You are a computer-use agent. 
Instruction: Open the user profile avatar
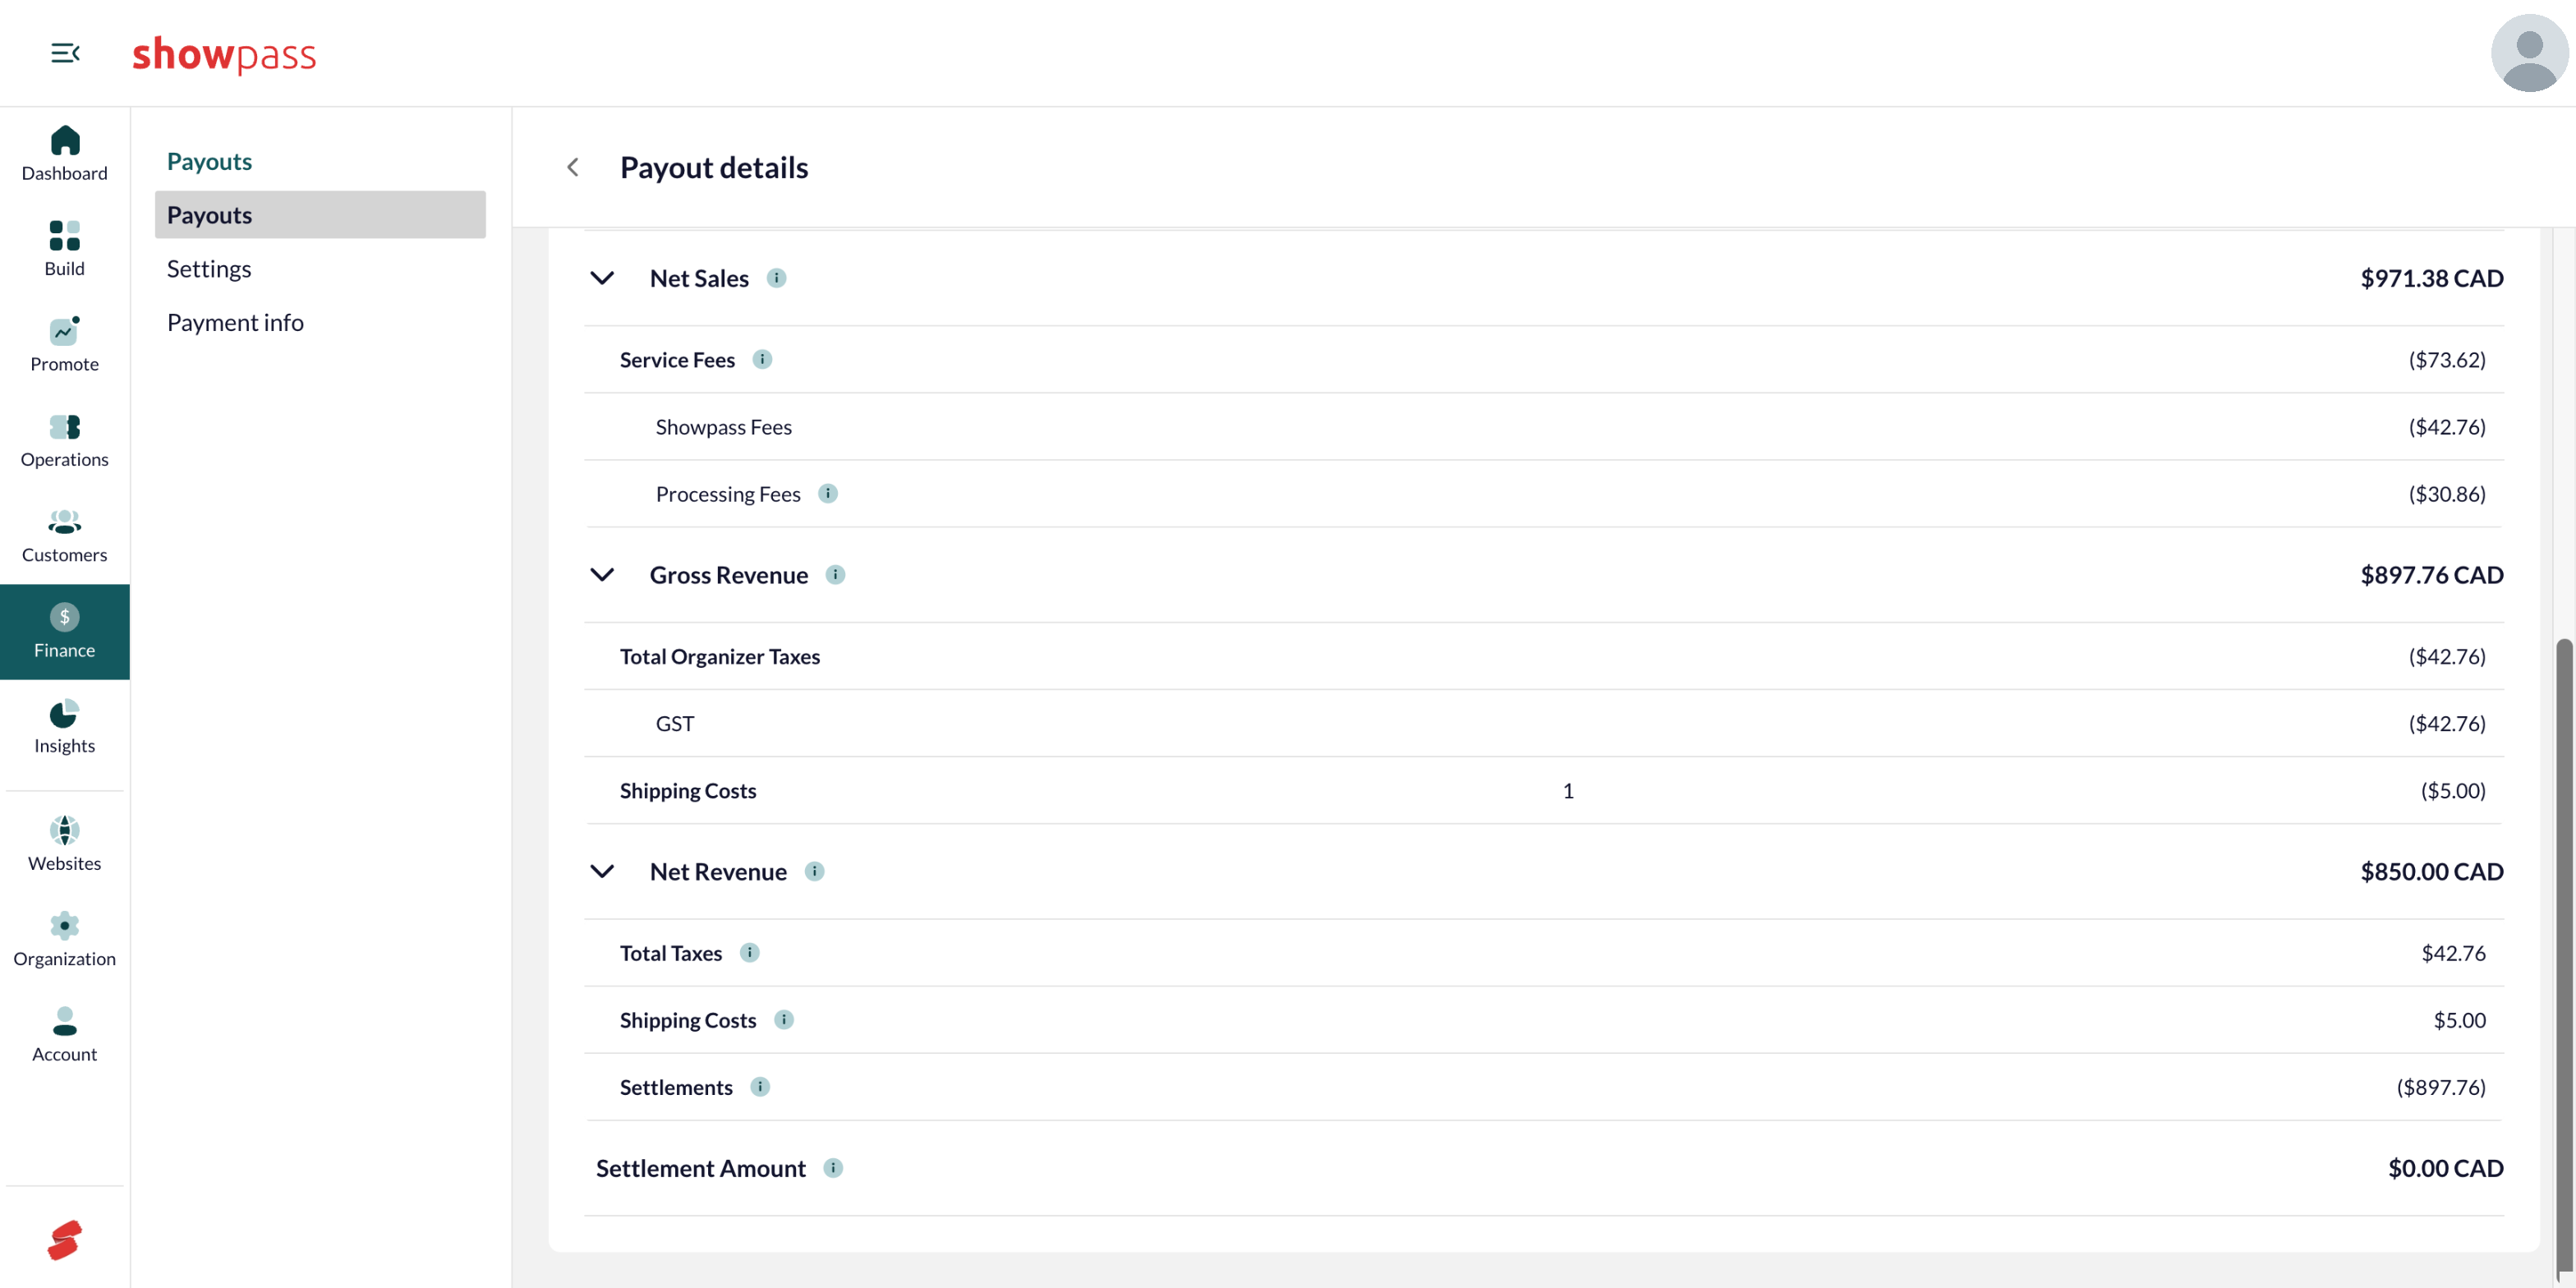pyautogui.click(x=2529, y=53)
